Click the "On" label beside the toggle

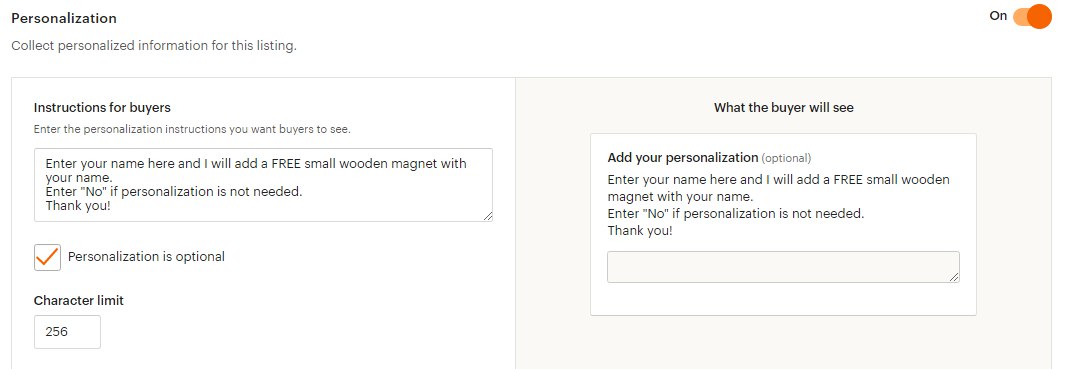pos(998,16)
